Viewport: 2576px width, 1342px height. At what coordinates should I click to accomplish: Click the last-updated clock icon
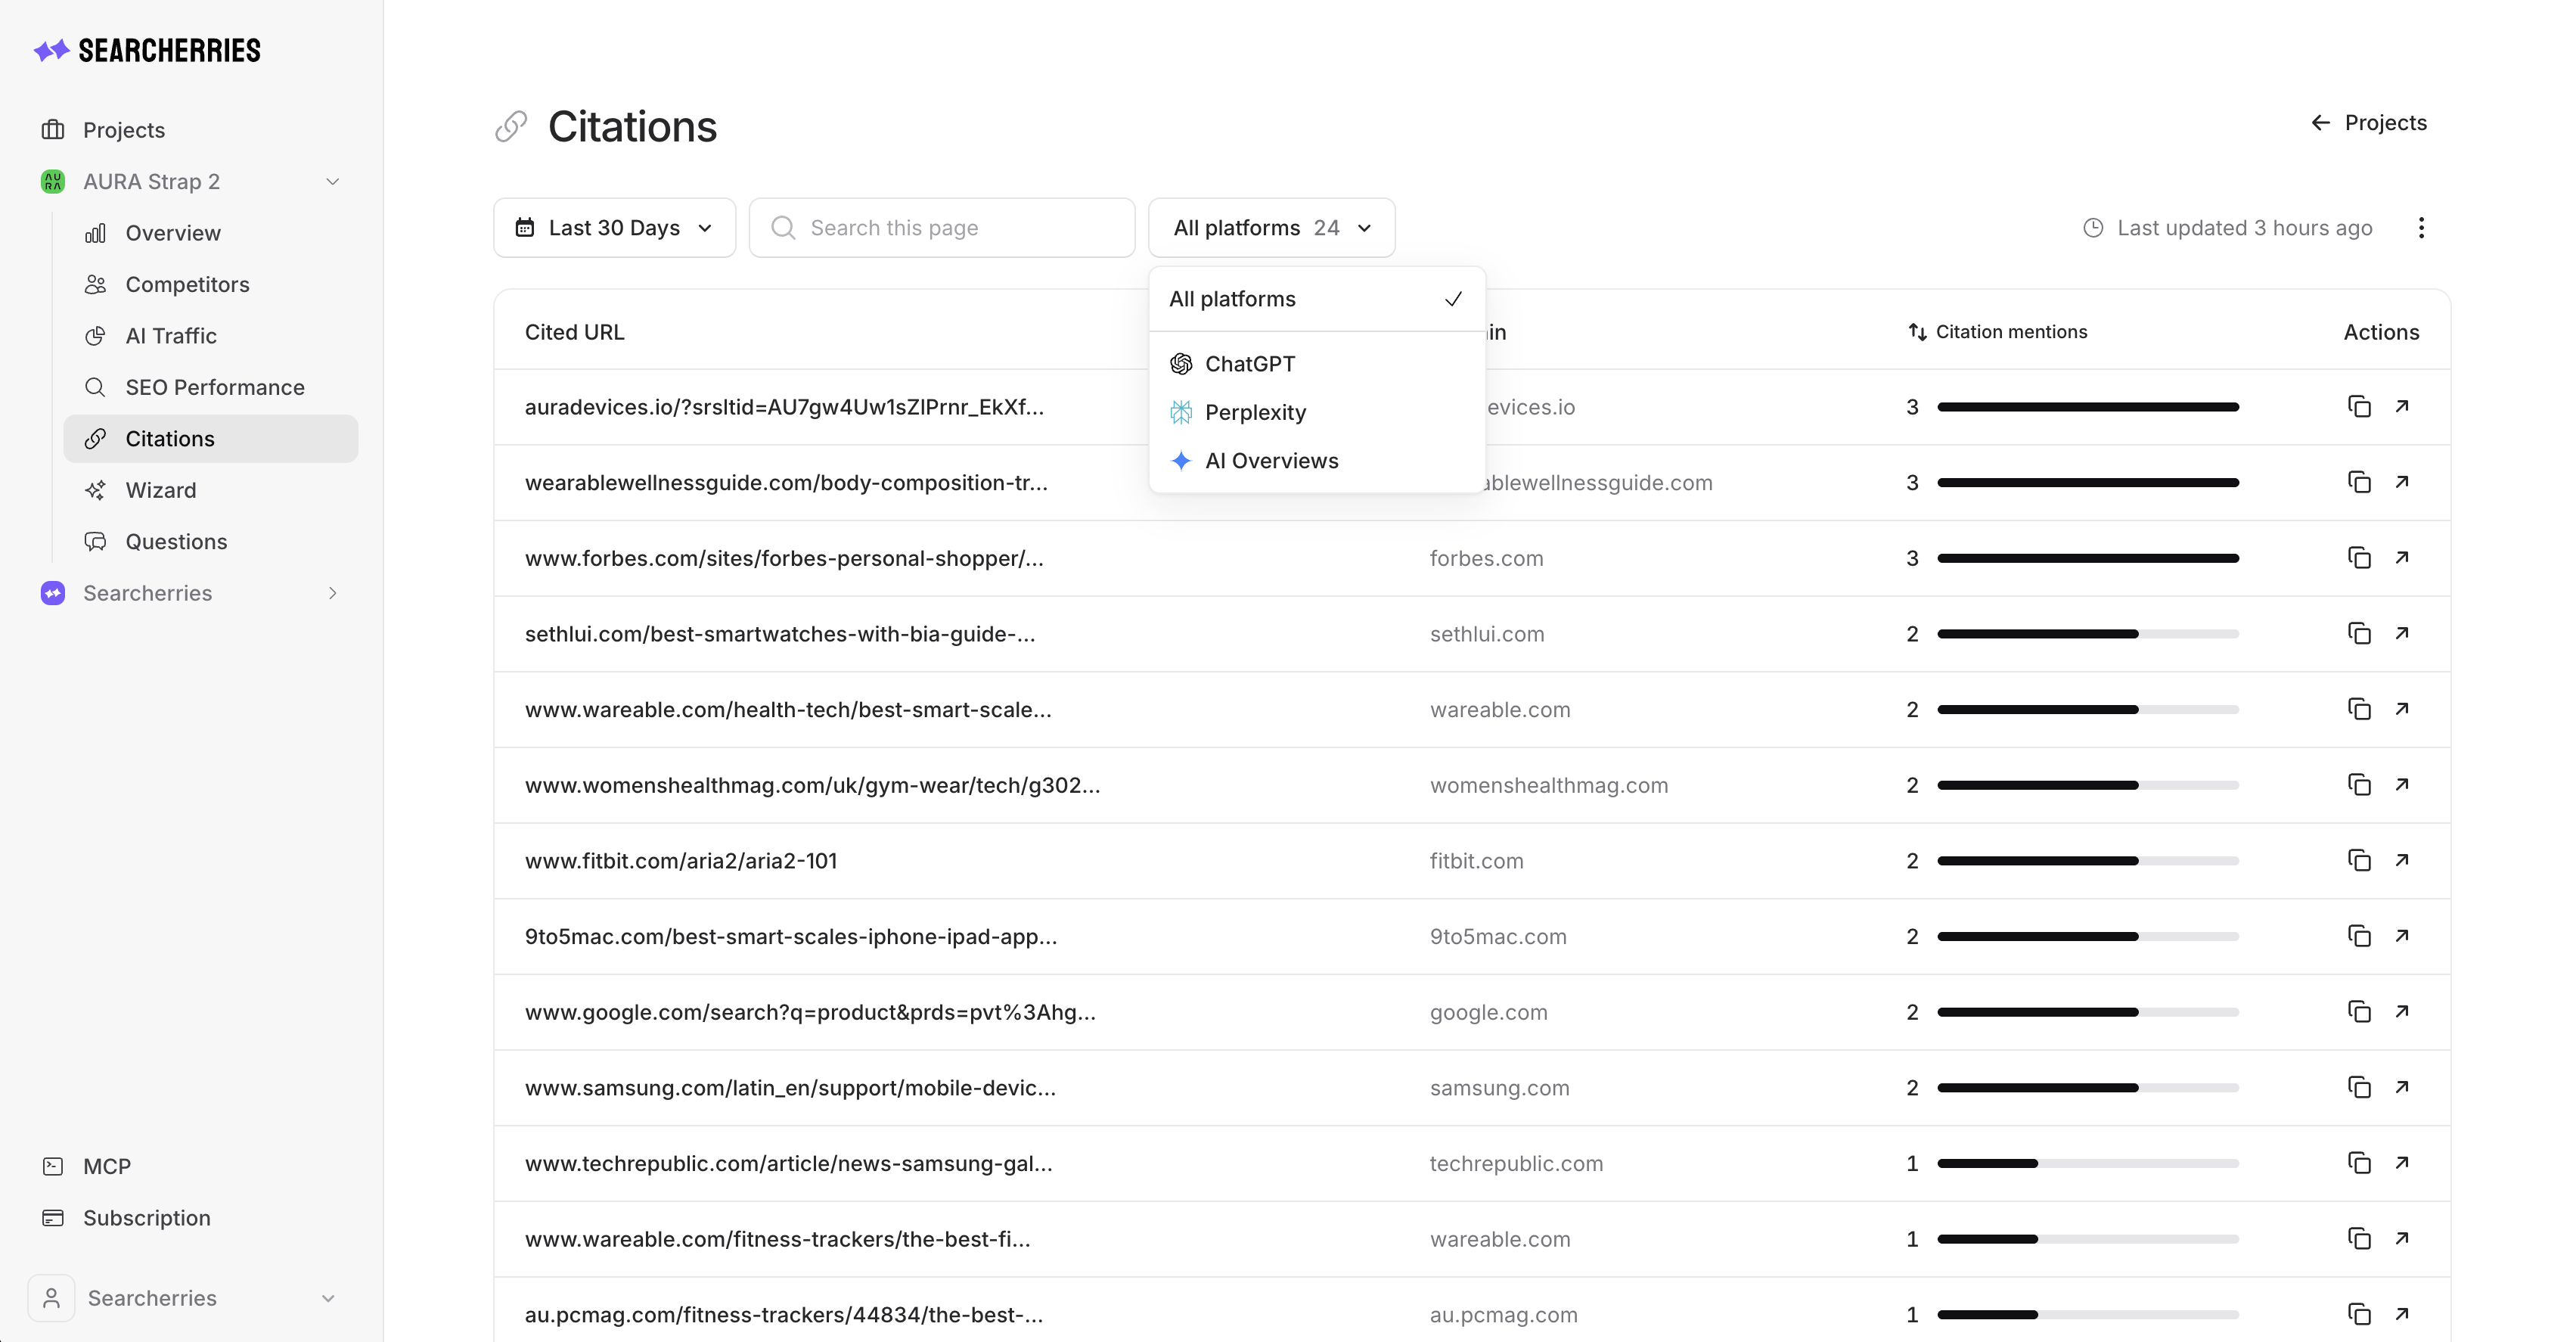point(2093,228)
